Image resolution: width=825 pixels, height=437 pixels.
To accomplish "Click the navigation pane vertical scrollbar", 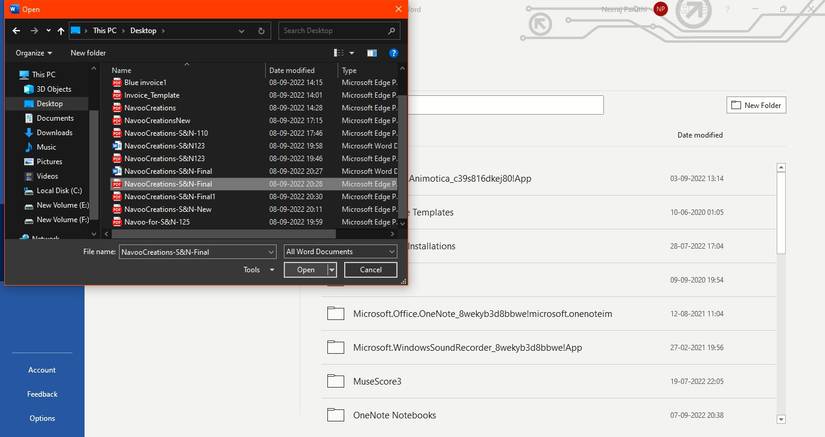I will pos(94,164).
